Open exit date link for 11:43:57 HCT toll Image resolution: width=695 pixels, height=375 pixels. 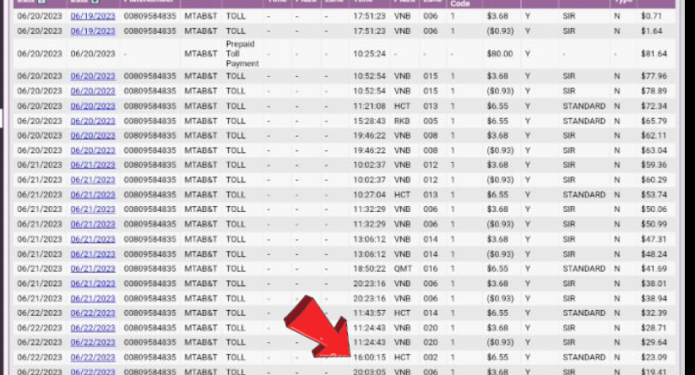93,313
